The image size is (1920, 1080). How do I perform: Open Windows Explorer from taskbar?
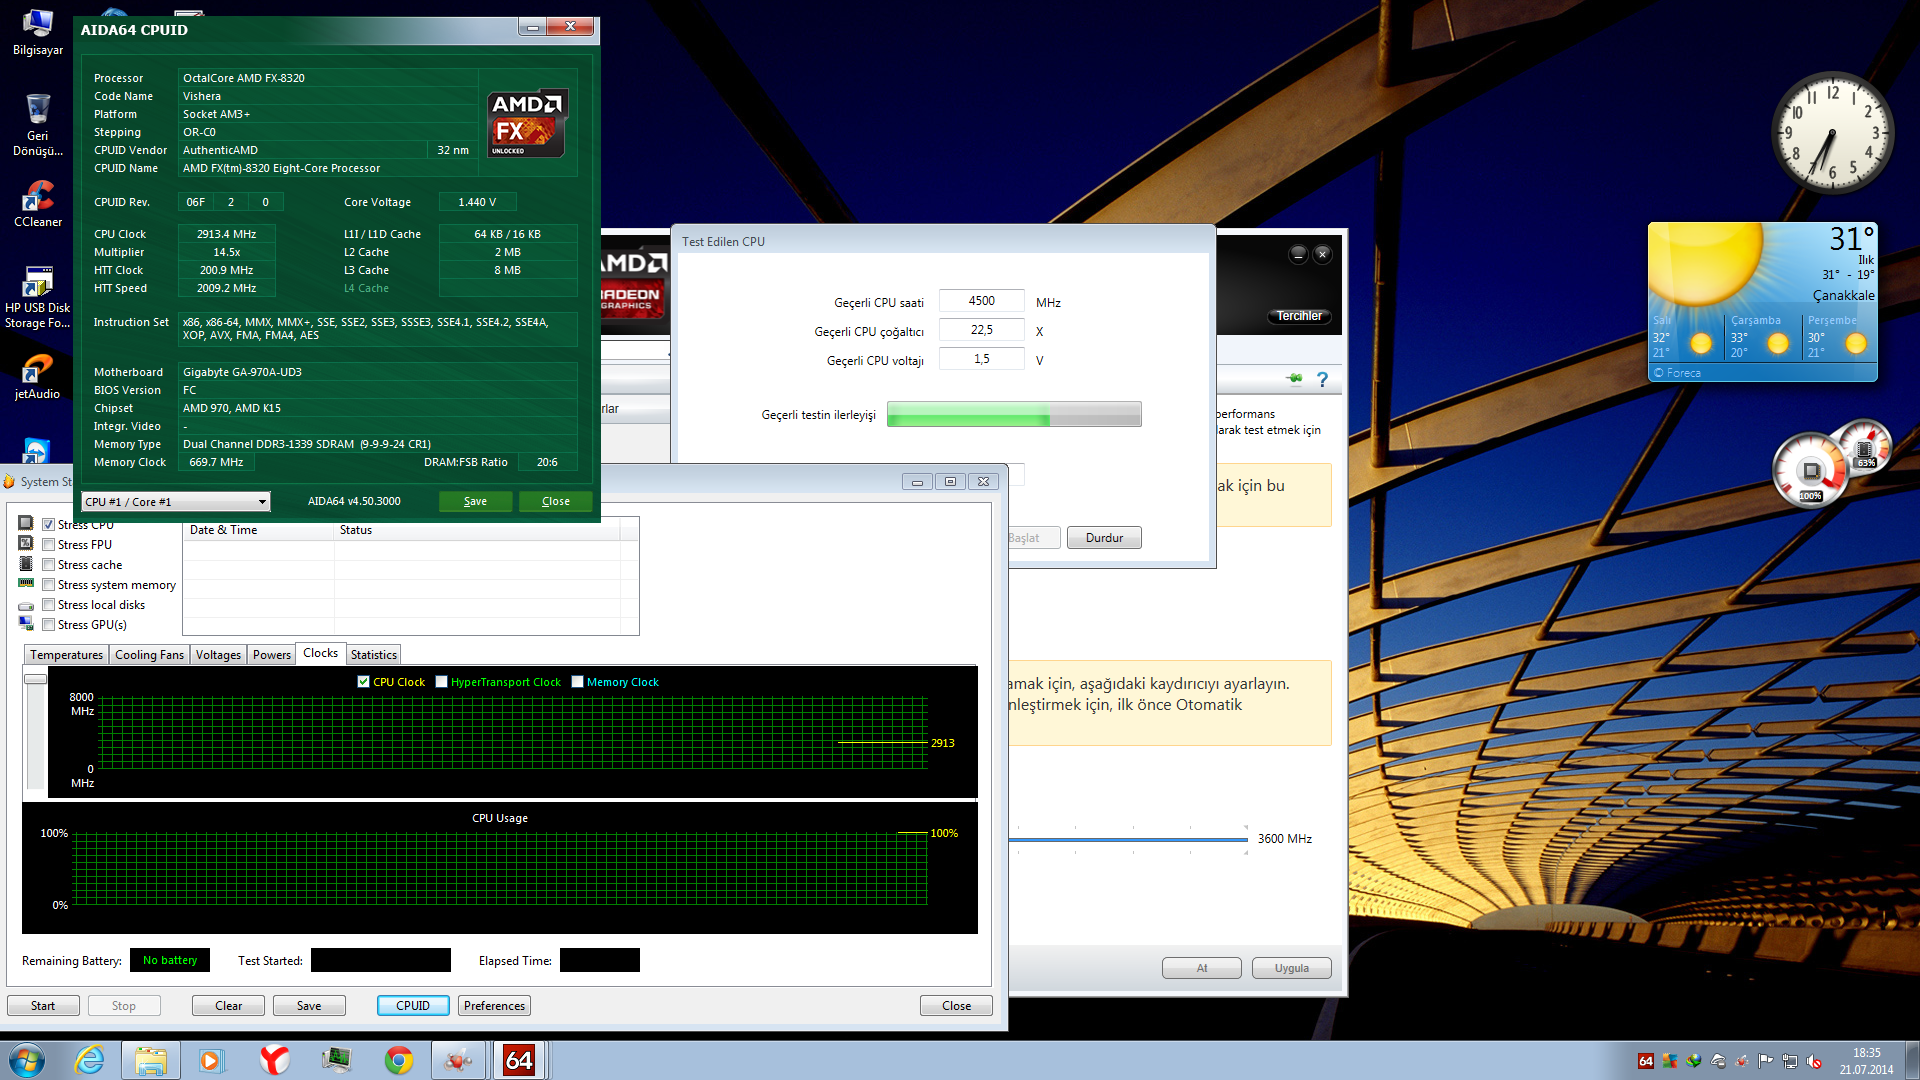151,1060
